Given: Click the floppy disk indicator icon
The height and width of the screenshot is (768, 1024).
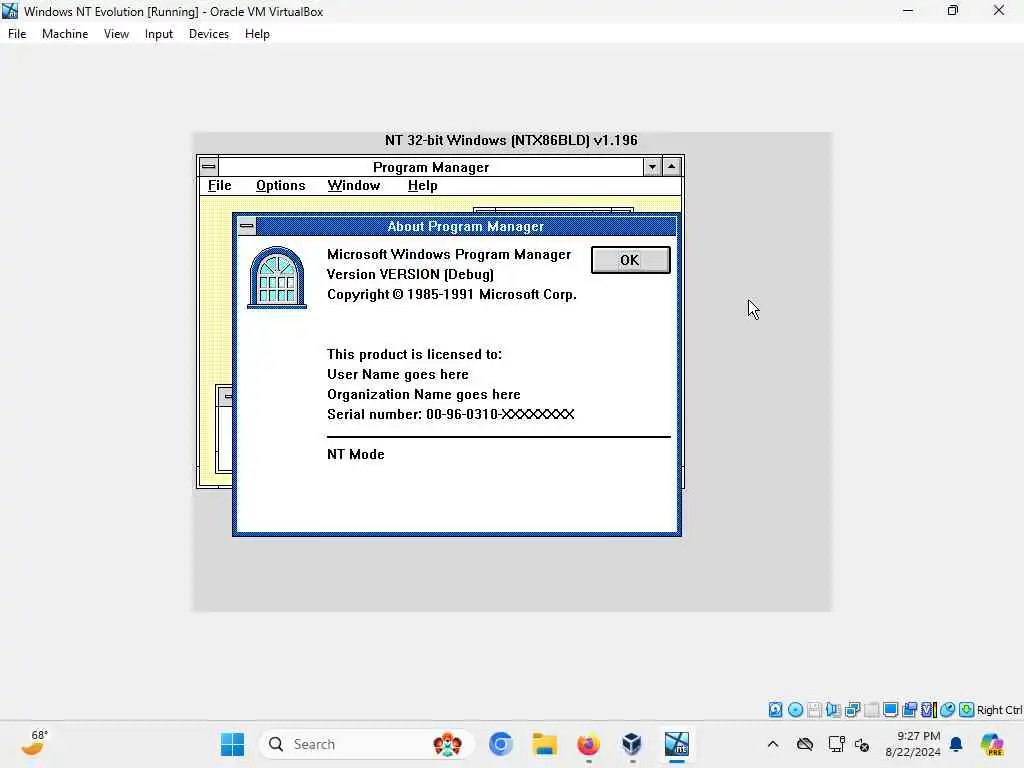Looking at the screenshot, I should tap(814, 710).
